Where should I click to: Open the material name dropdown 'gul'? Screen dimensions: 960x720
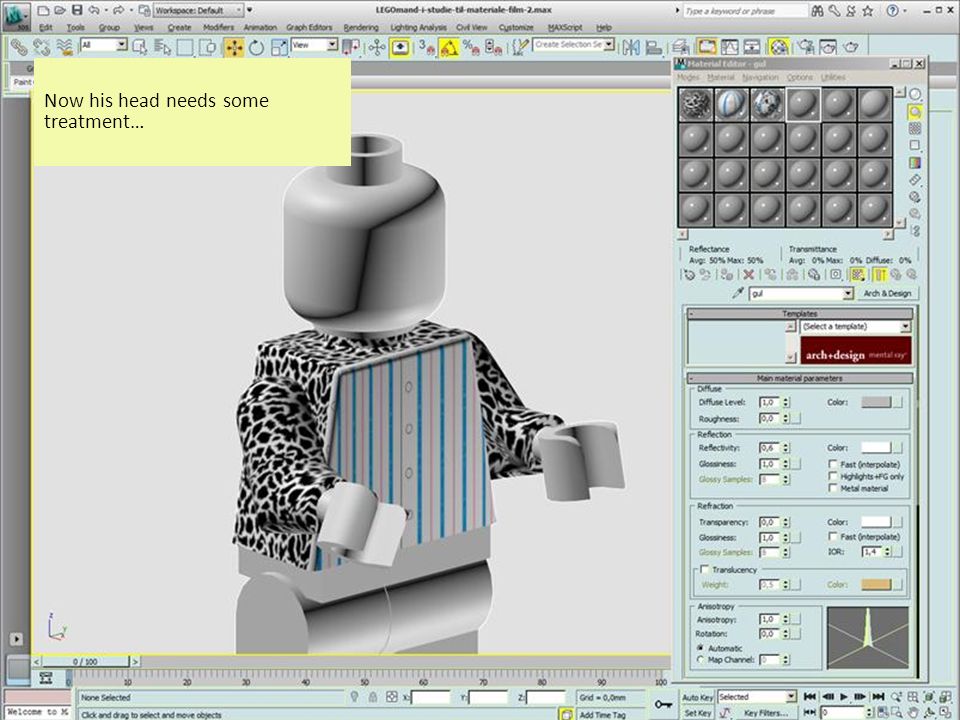coord(801,294)
